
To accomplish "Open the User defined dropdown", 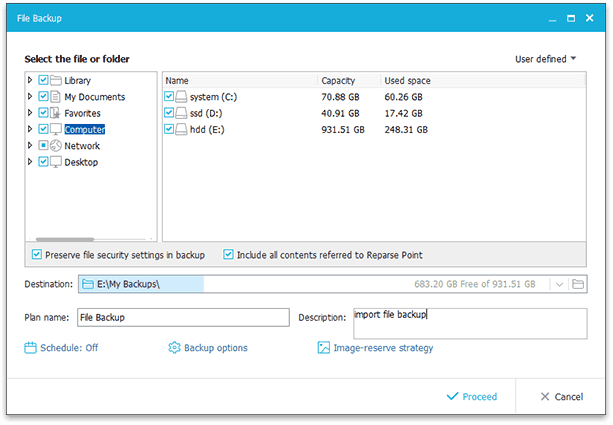I will (545, 59).
